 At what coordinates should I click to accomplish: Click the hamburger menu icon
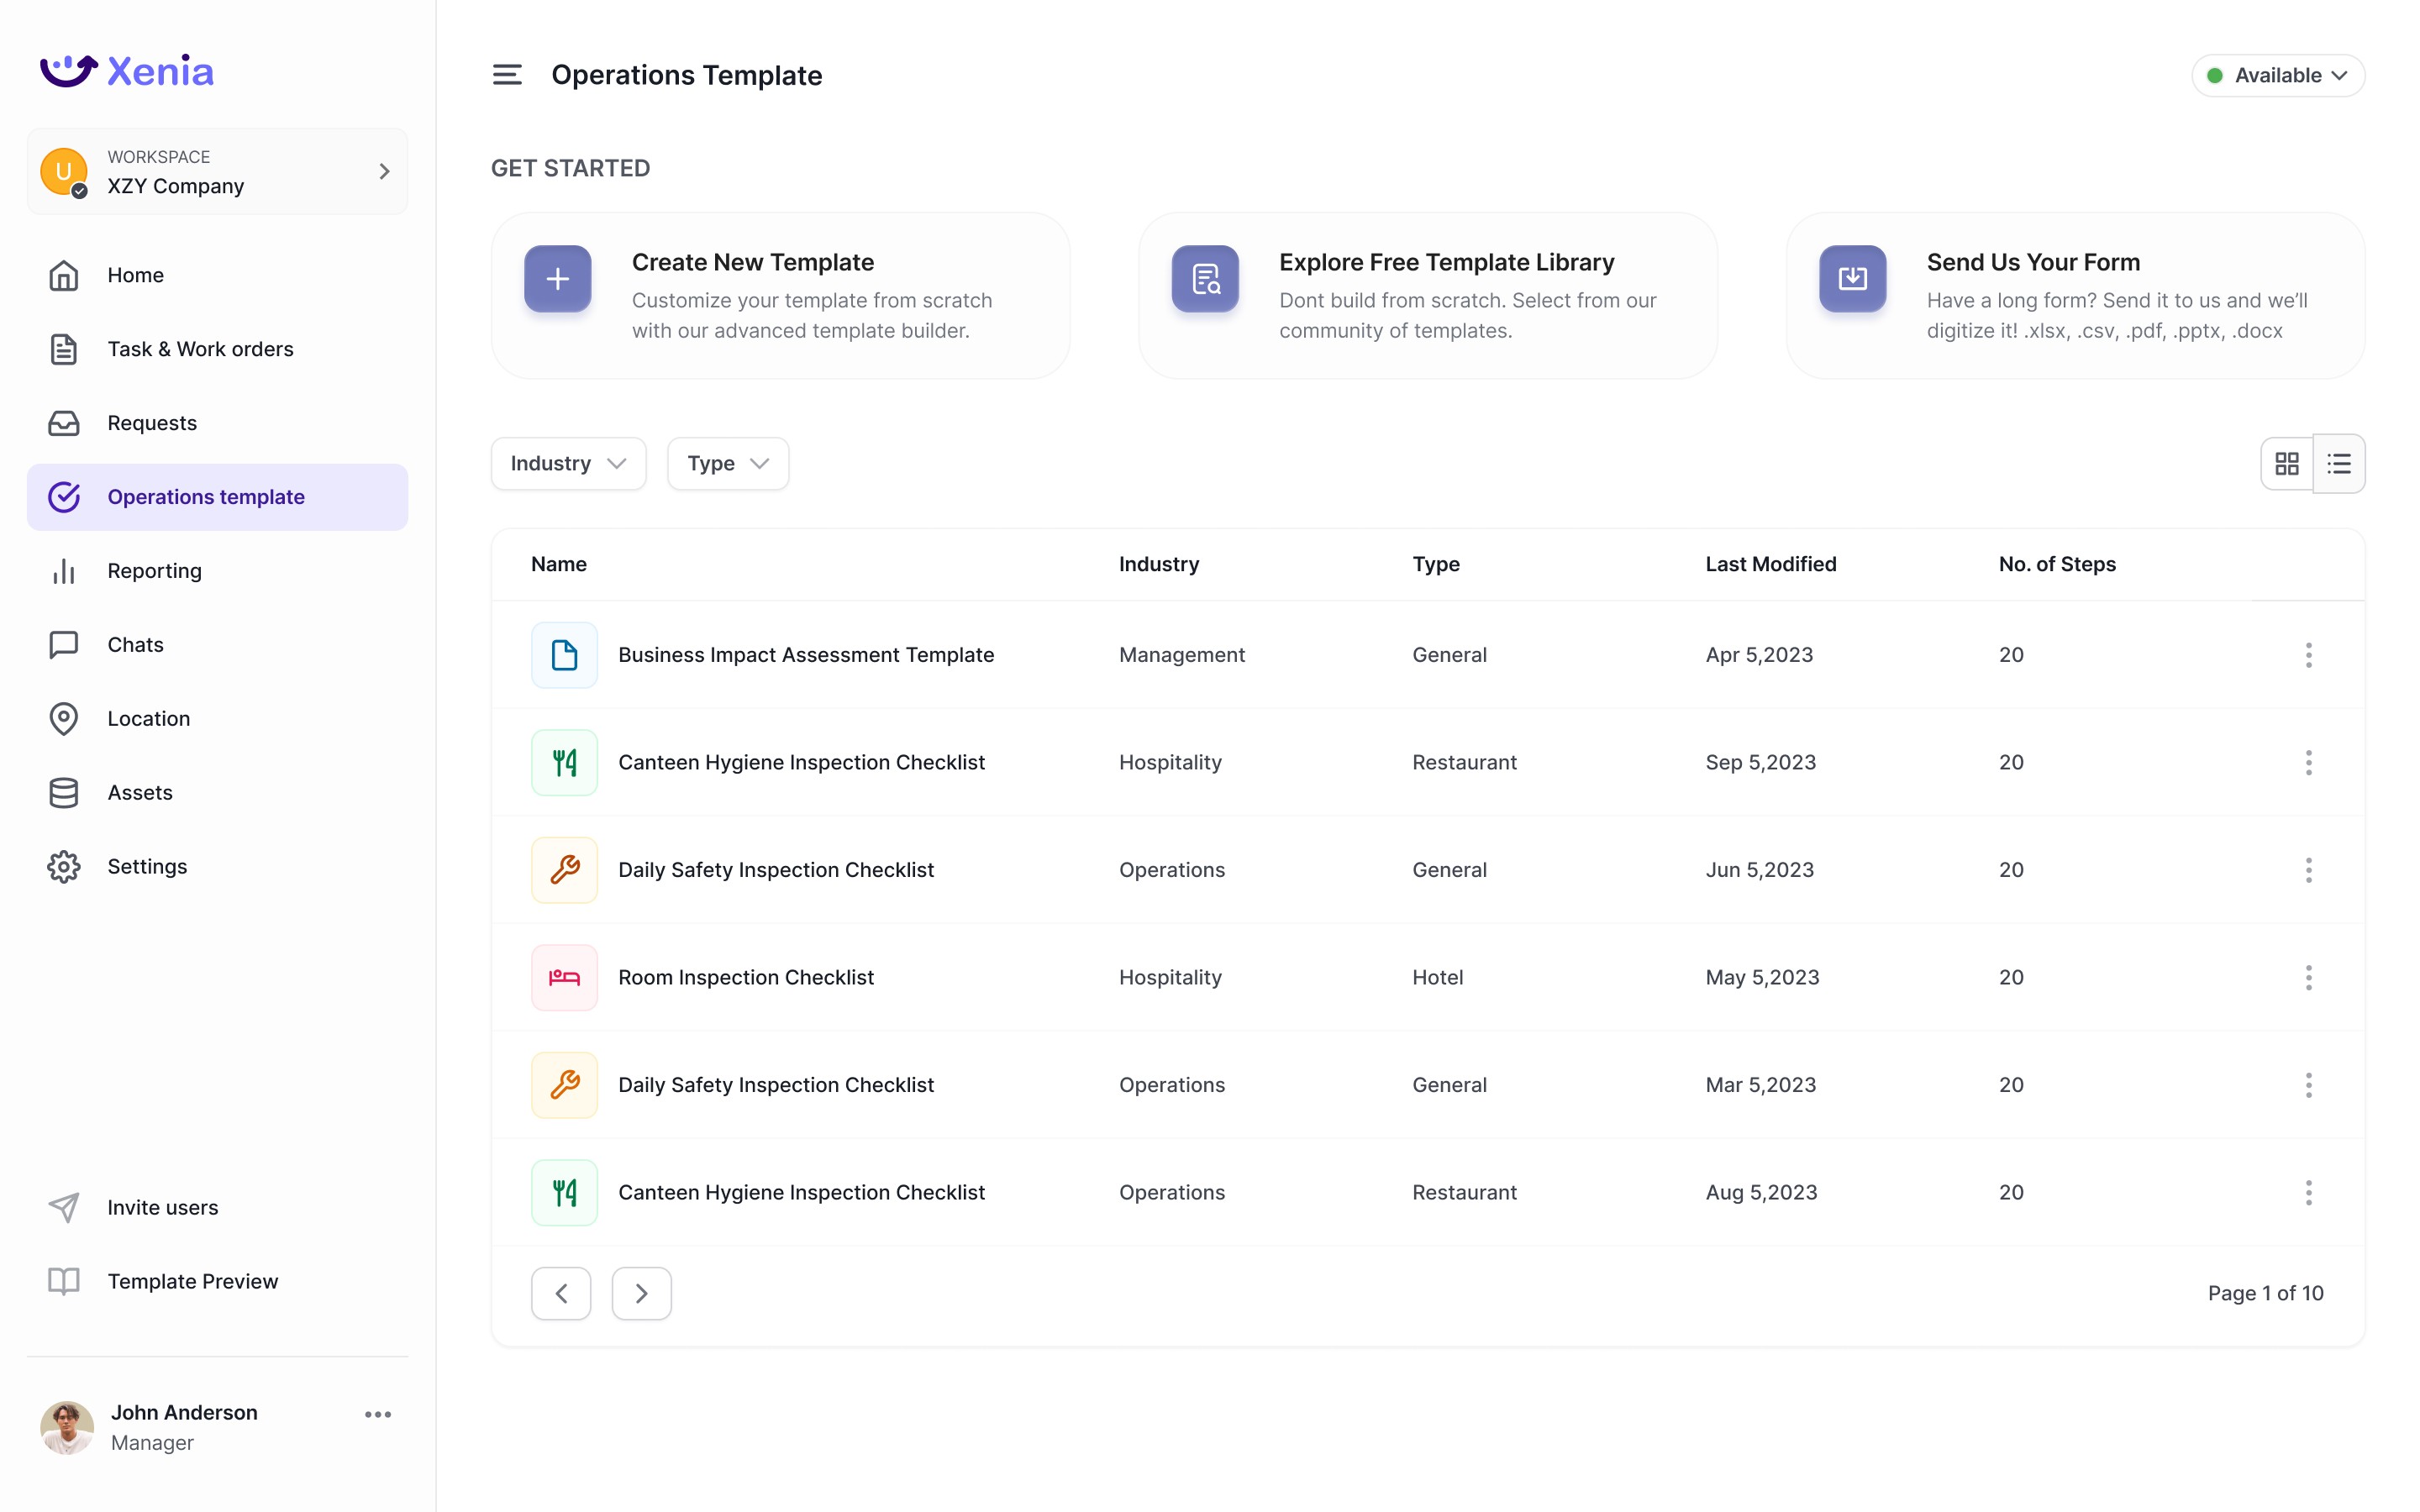click(507, 75)
